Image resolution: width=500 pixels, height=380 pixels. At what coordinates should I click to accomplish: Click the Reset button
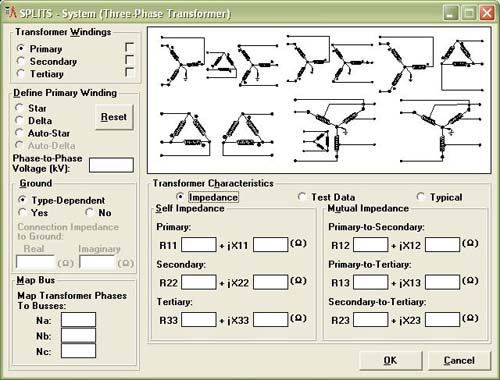point(114,117)
